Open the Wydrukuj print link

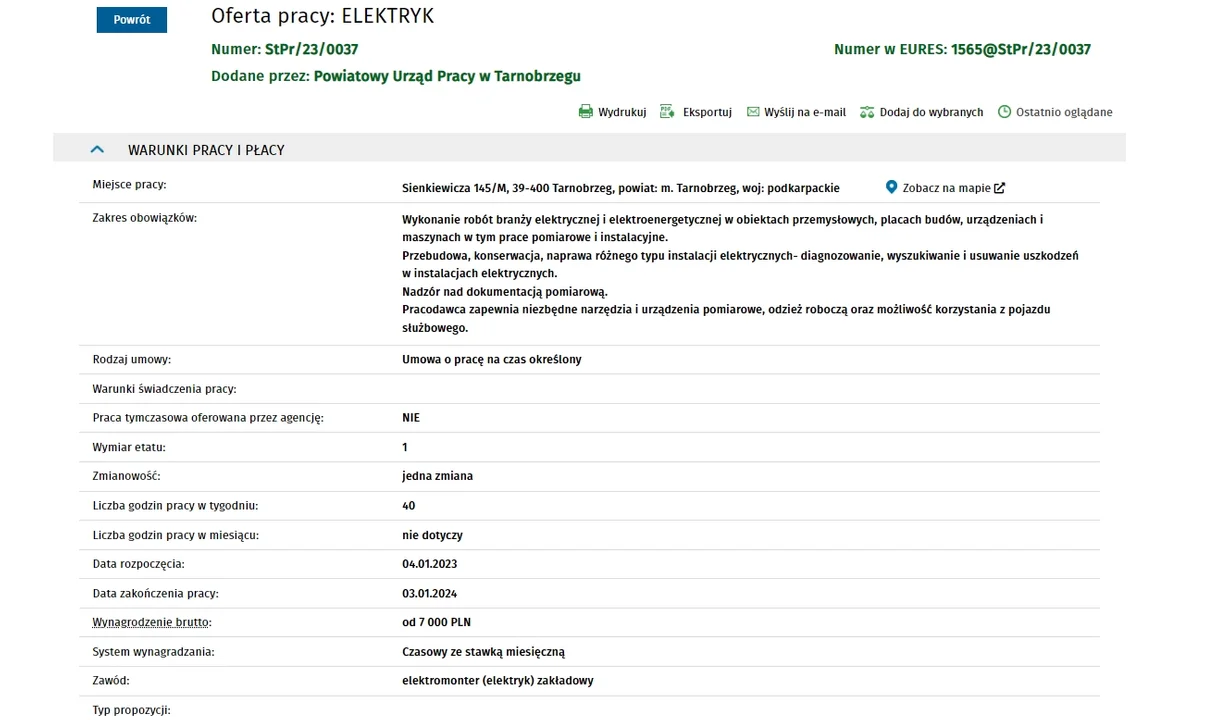622,112
